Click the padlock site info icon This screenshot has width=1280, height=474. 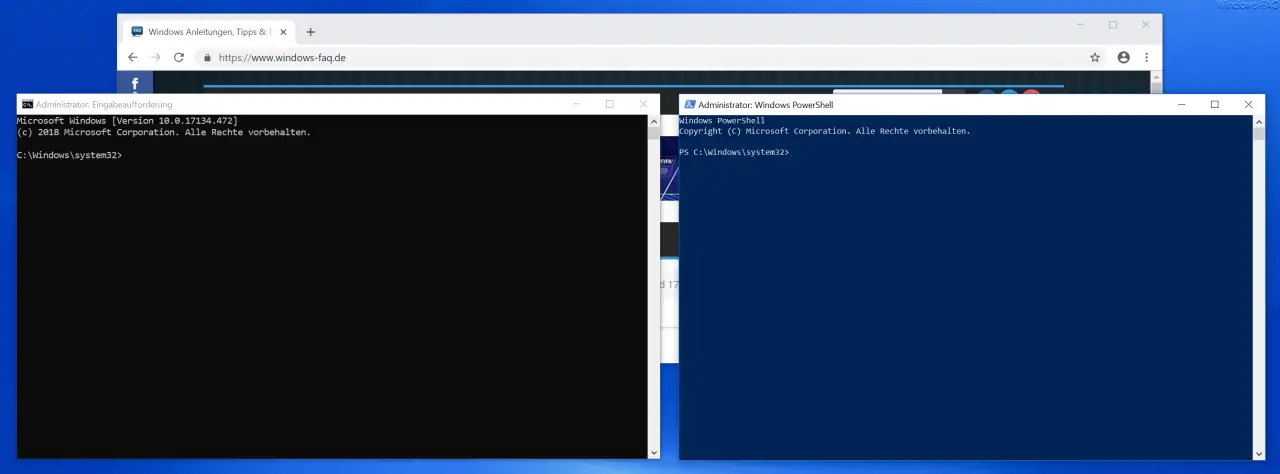point(208,58)
